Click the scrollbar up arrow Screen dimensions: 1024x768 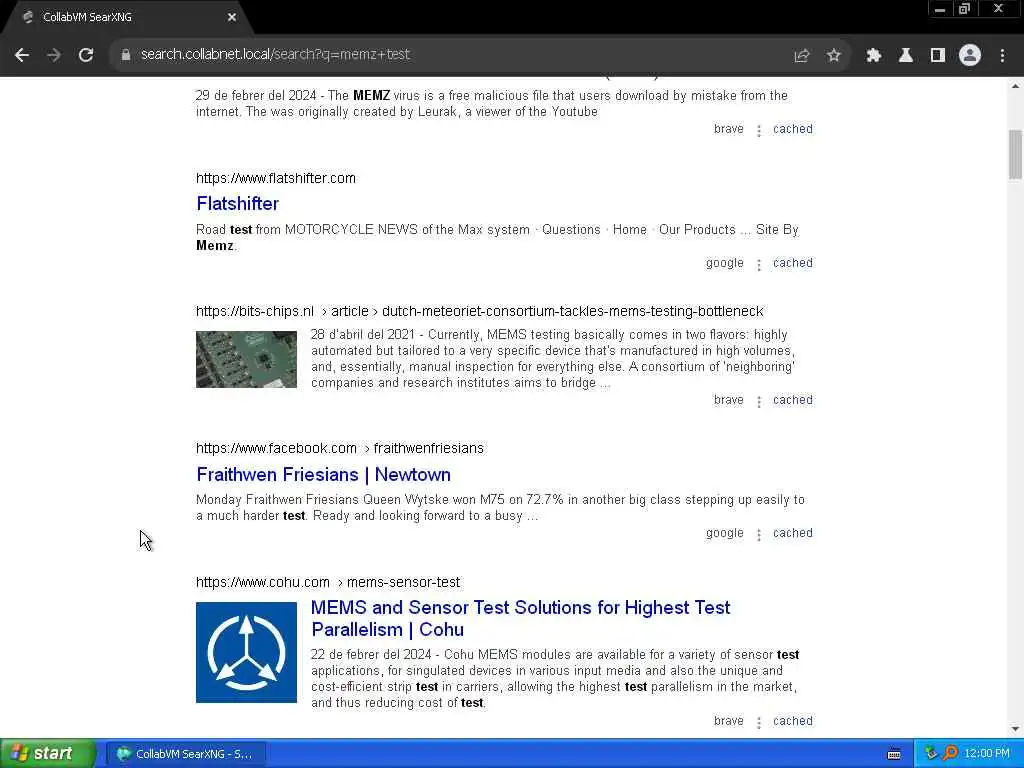[1015, 86]
